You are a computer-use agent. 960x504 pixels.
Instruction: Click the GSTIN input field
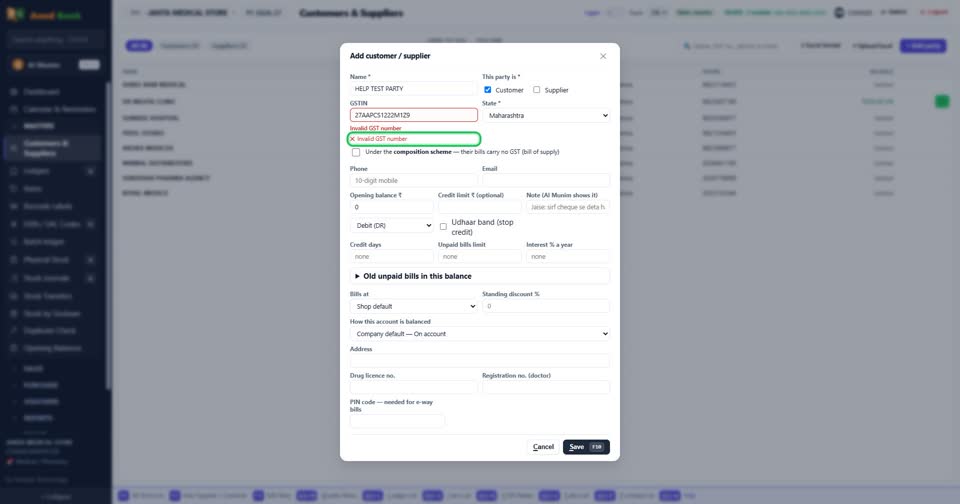point(413,115)
